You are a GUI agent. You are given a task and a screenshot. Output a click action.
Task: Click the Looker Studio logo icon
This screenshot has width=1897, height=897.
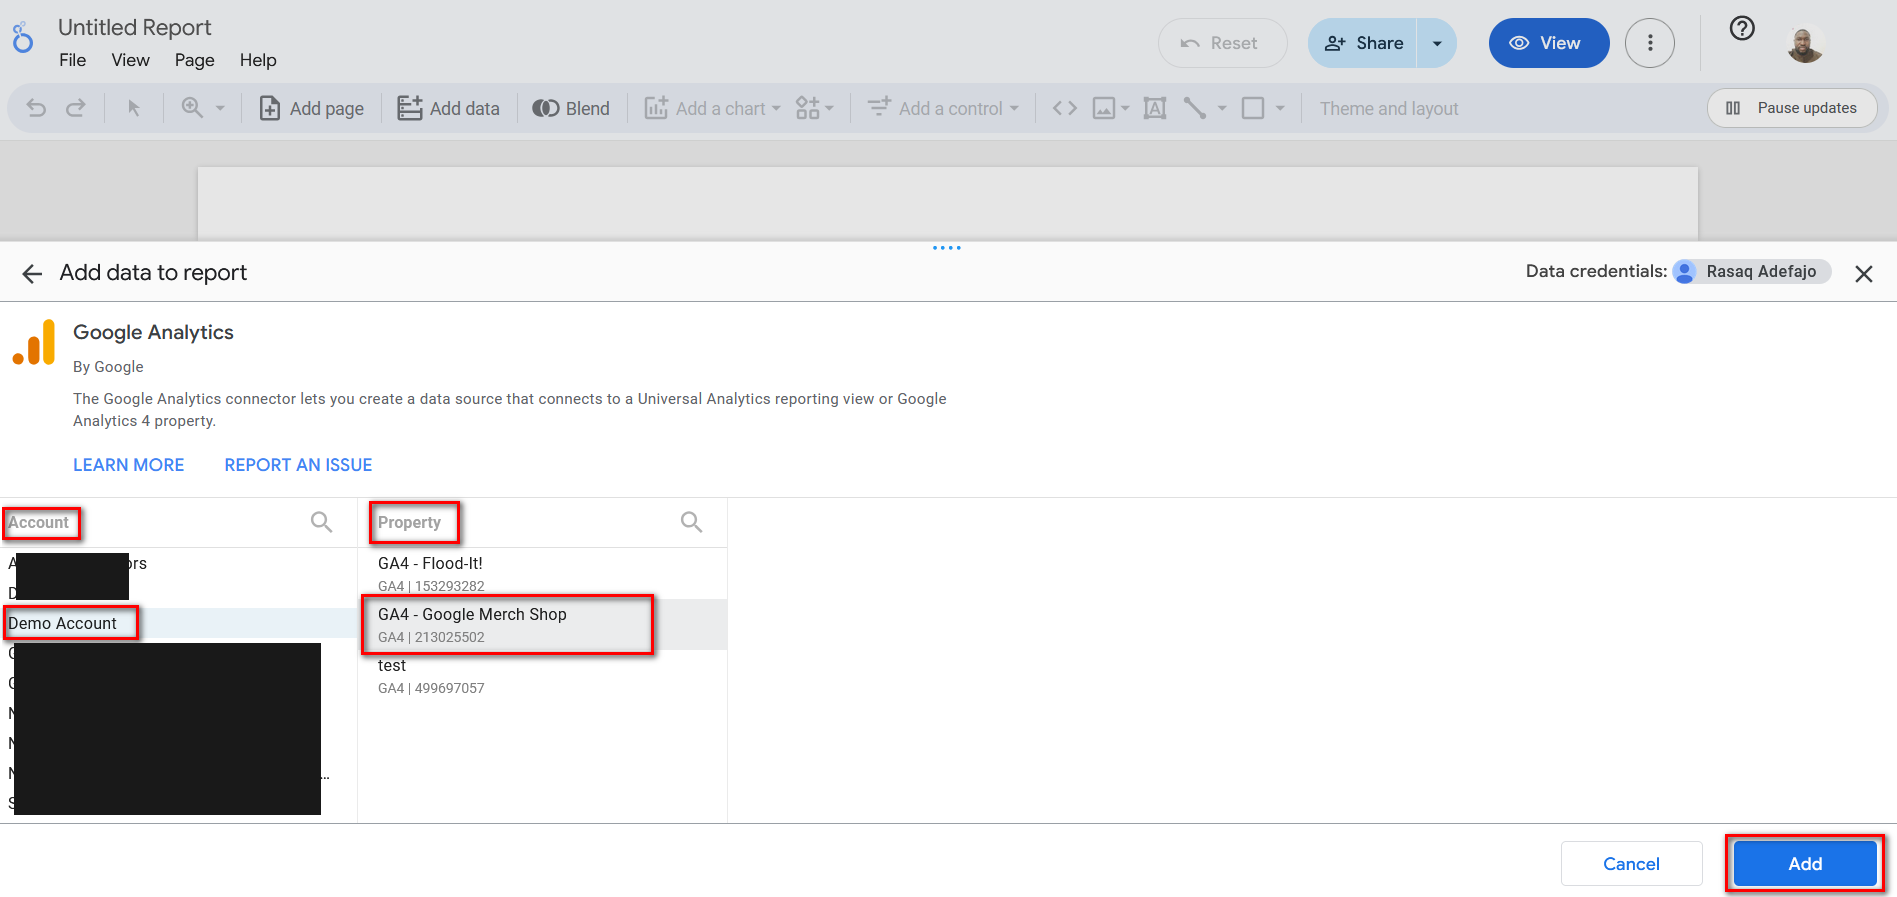pyautogui.click(x=22, y=38)
